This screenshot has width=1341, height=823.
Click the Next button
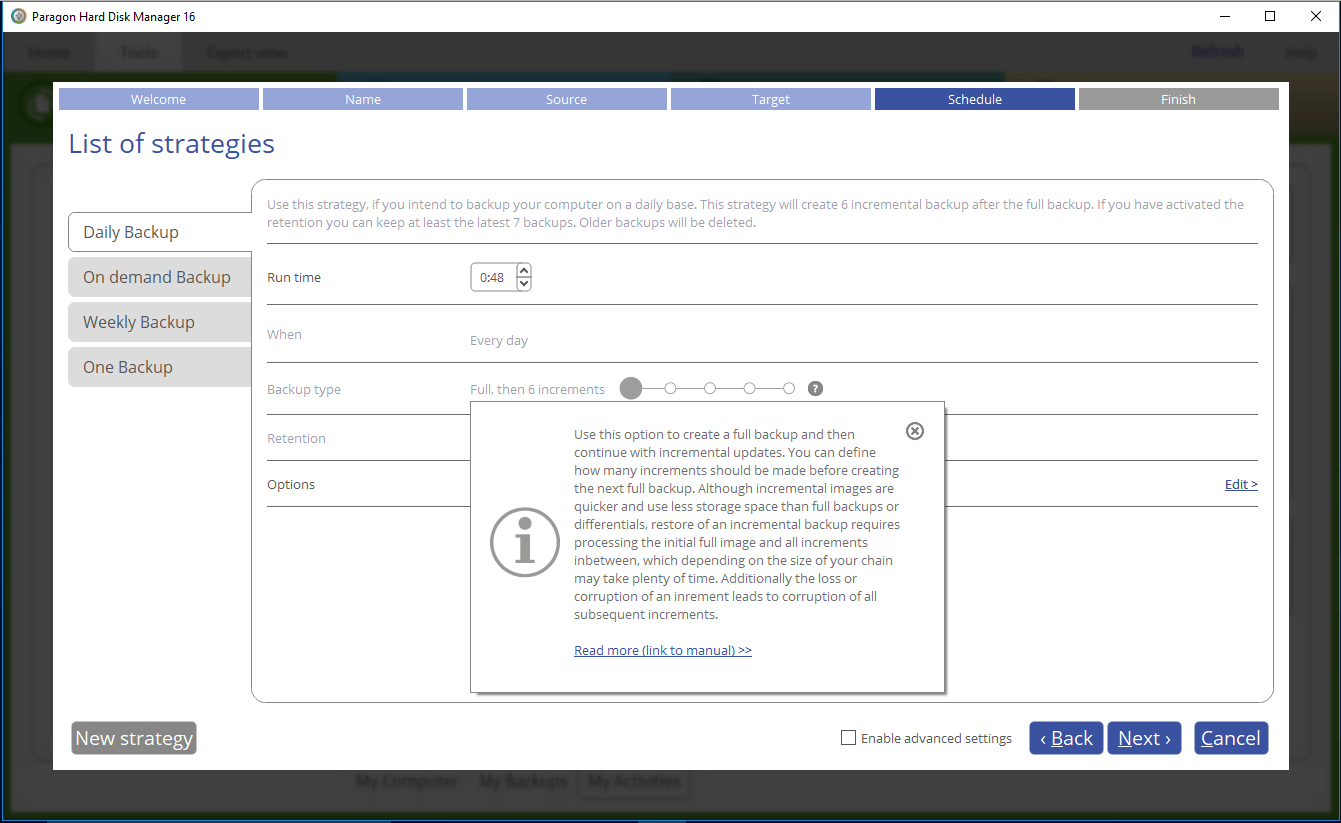coord(1143,737)
